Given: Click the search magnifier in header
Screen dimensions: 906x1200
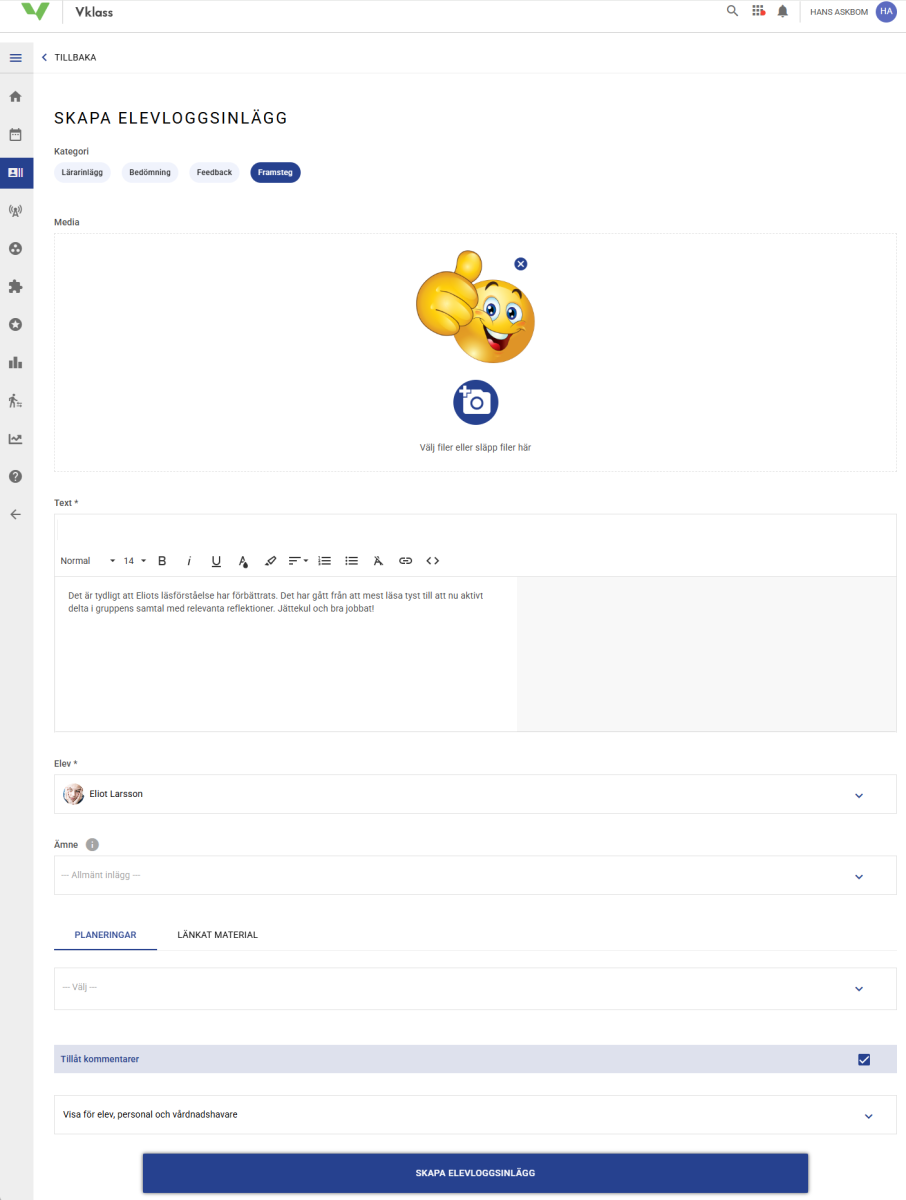Looking at the screenshot, I should [x=732, y=11].
